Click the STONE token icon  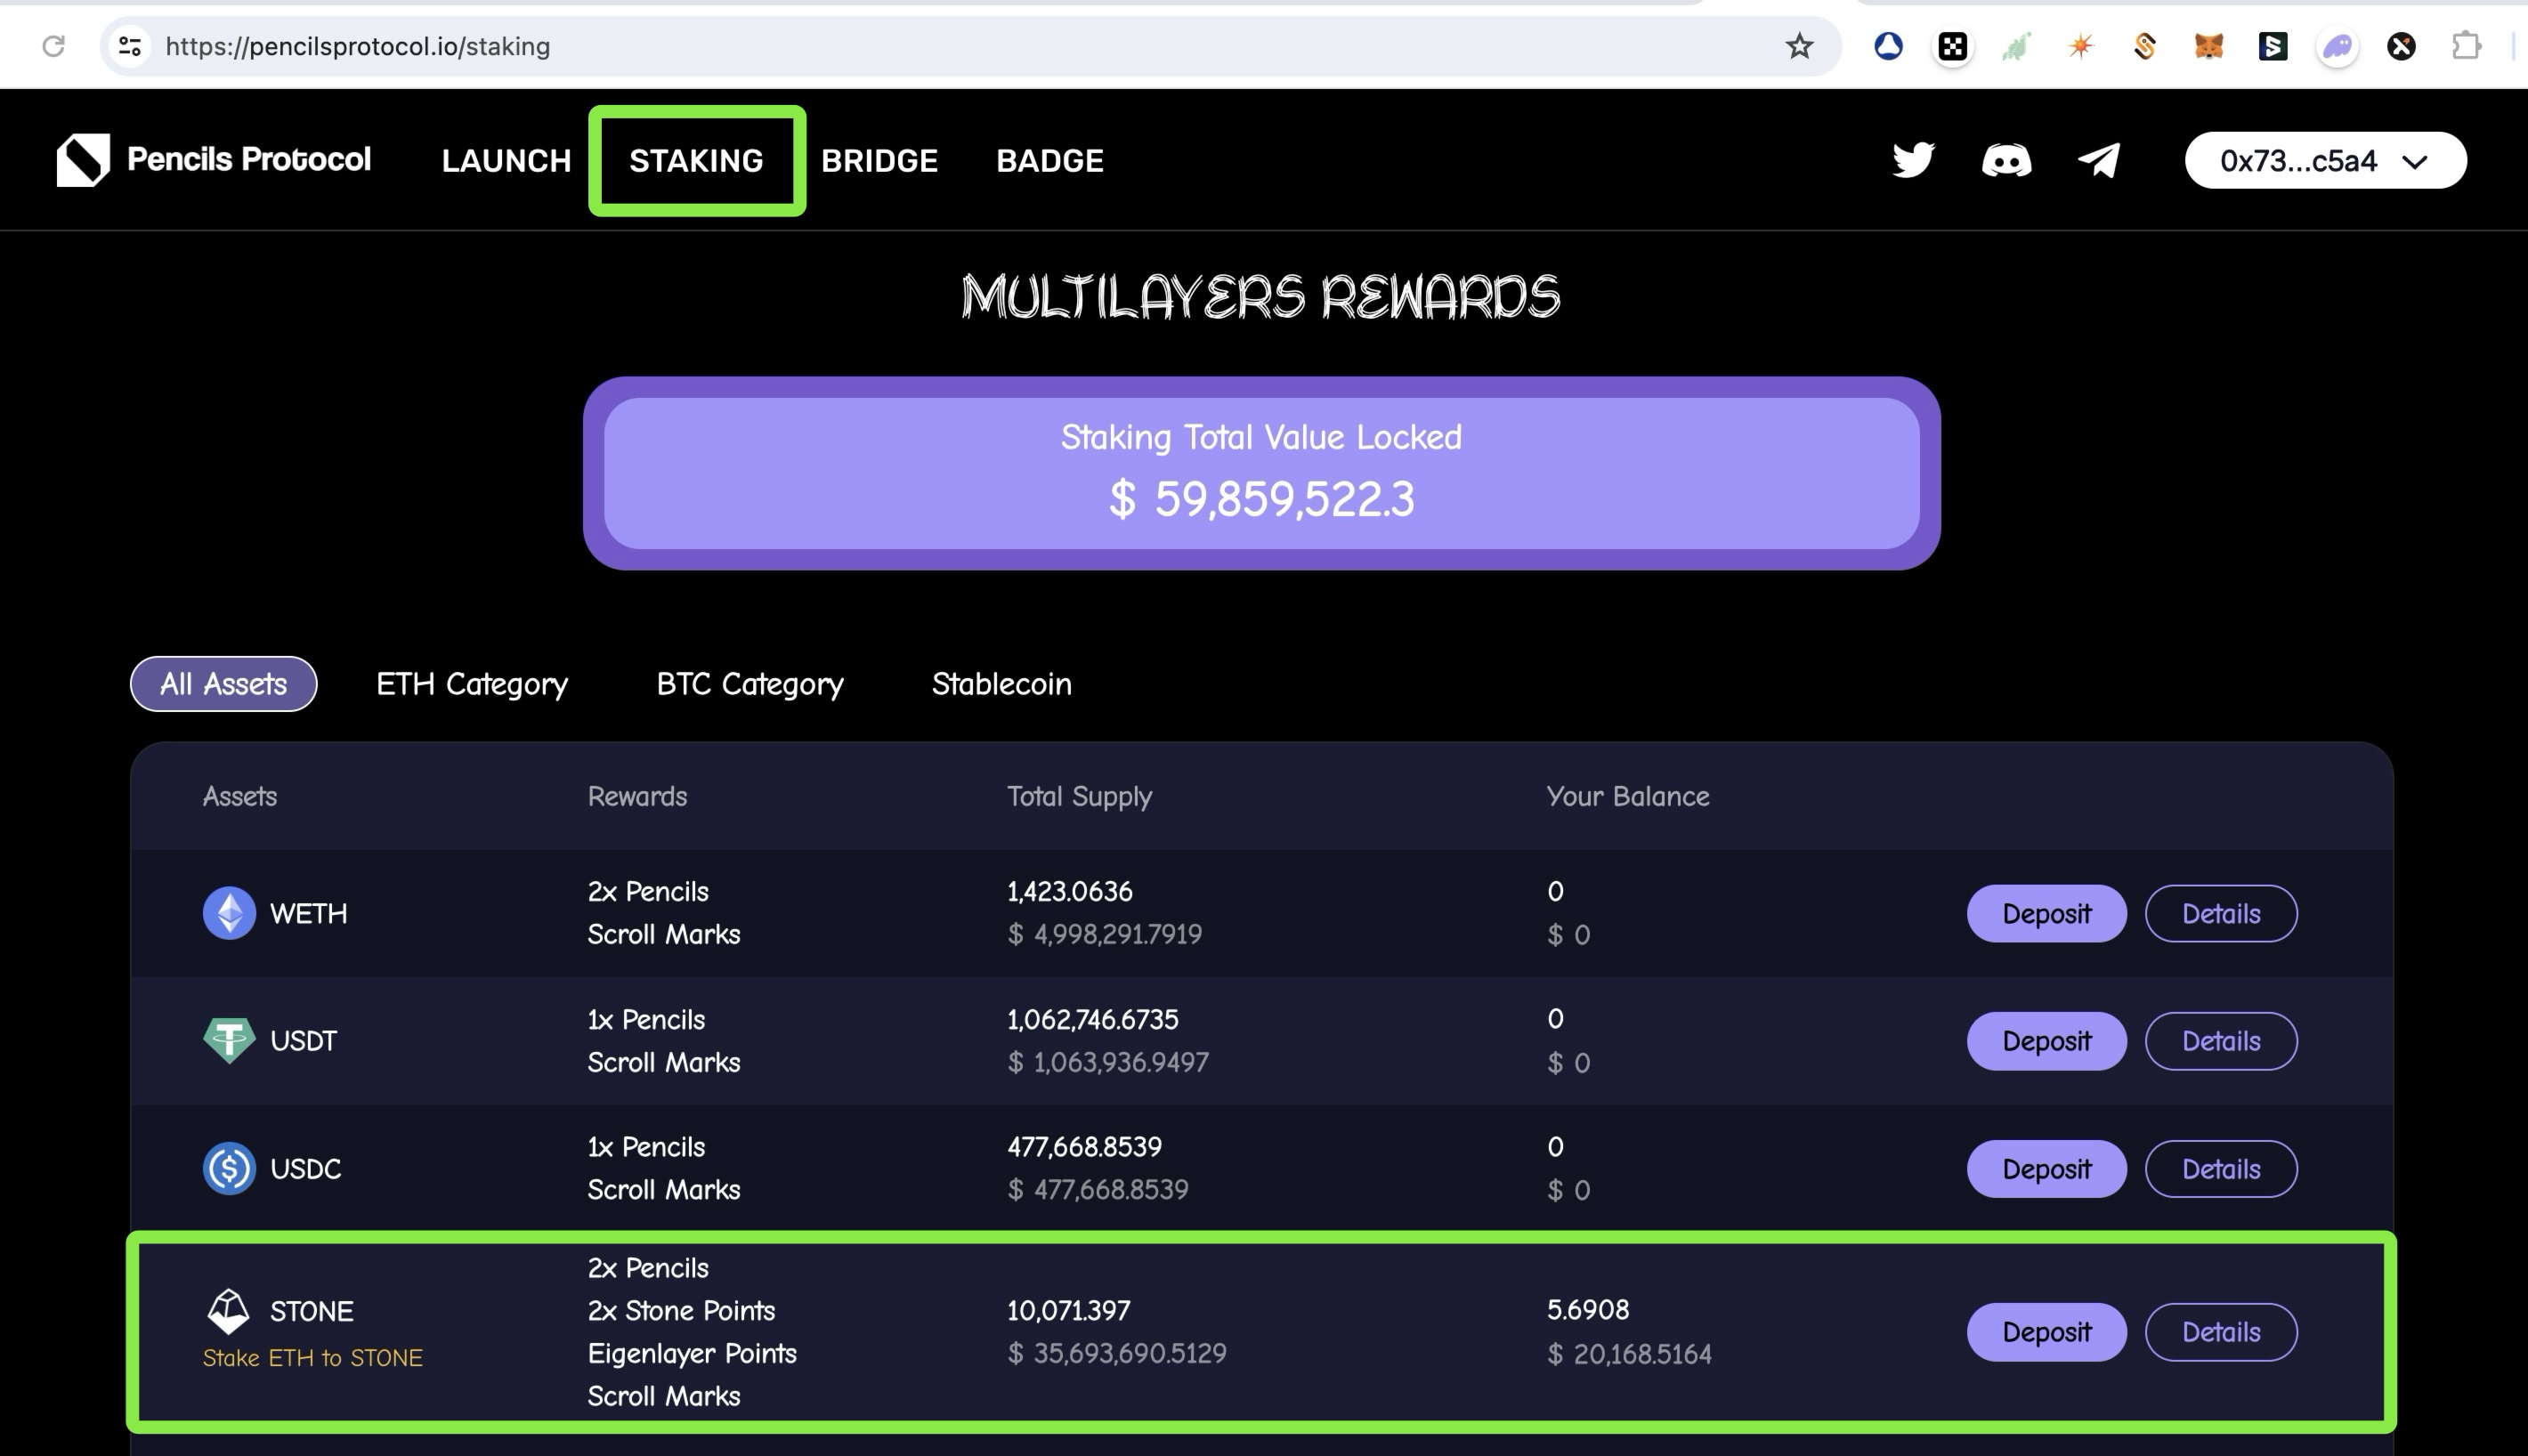pos(228,1311)
